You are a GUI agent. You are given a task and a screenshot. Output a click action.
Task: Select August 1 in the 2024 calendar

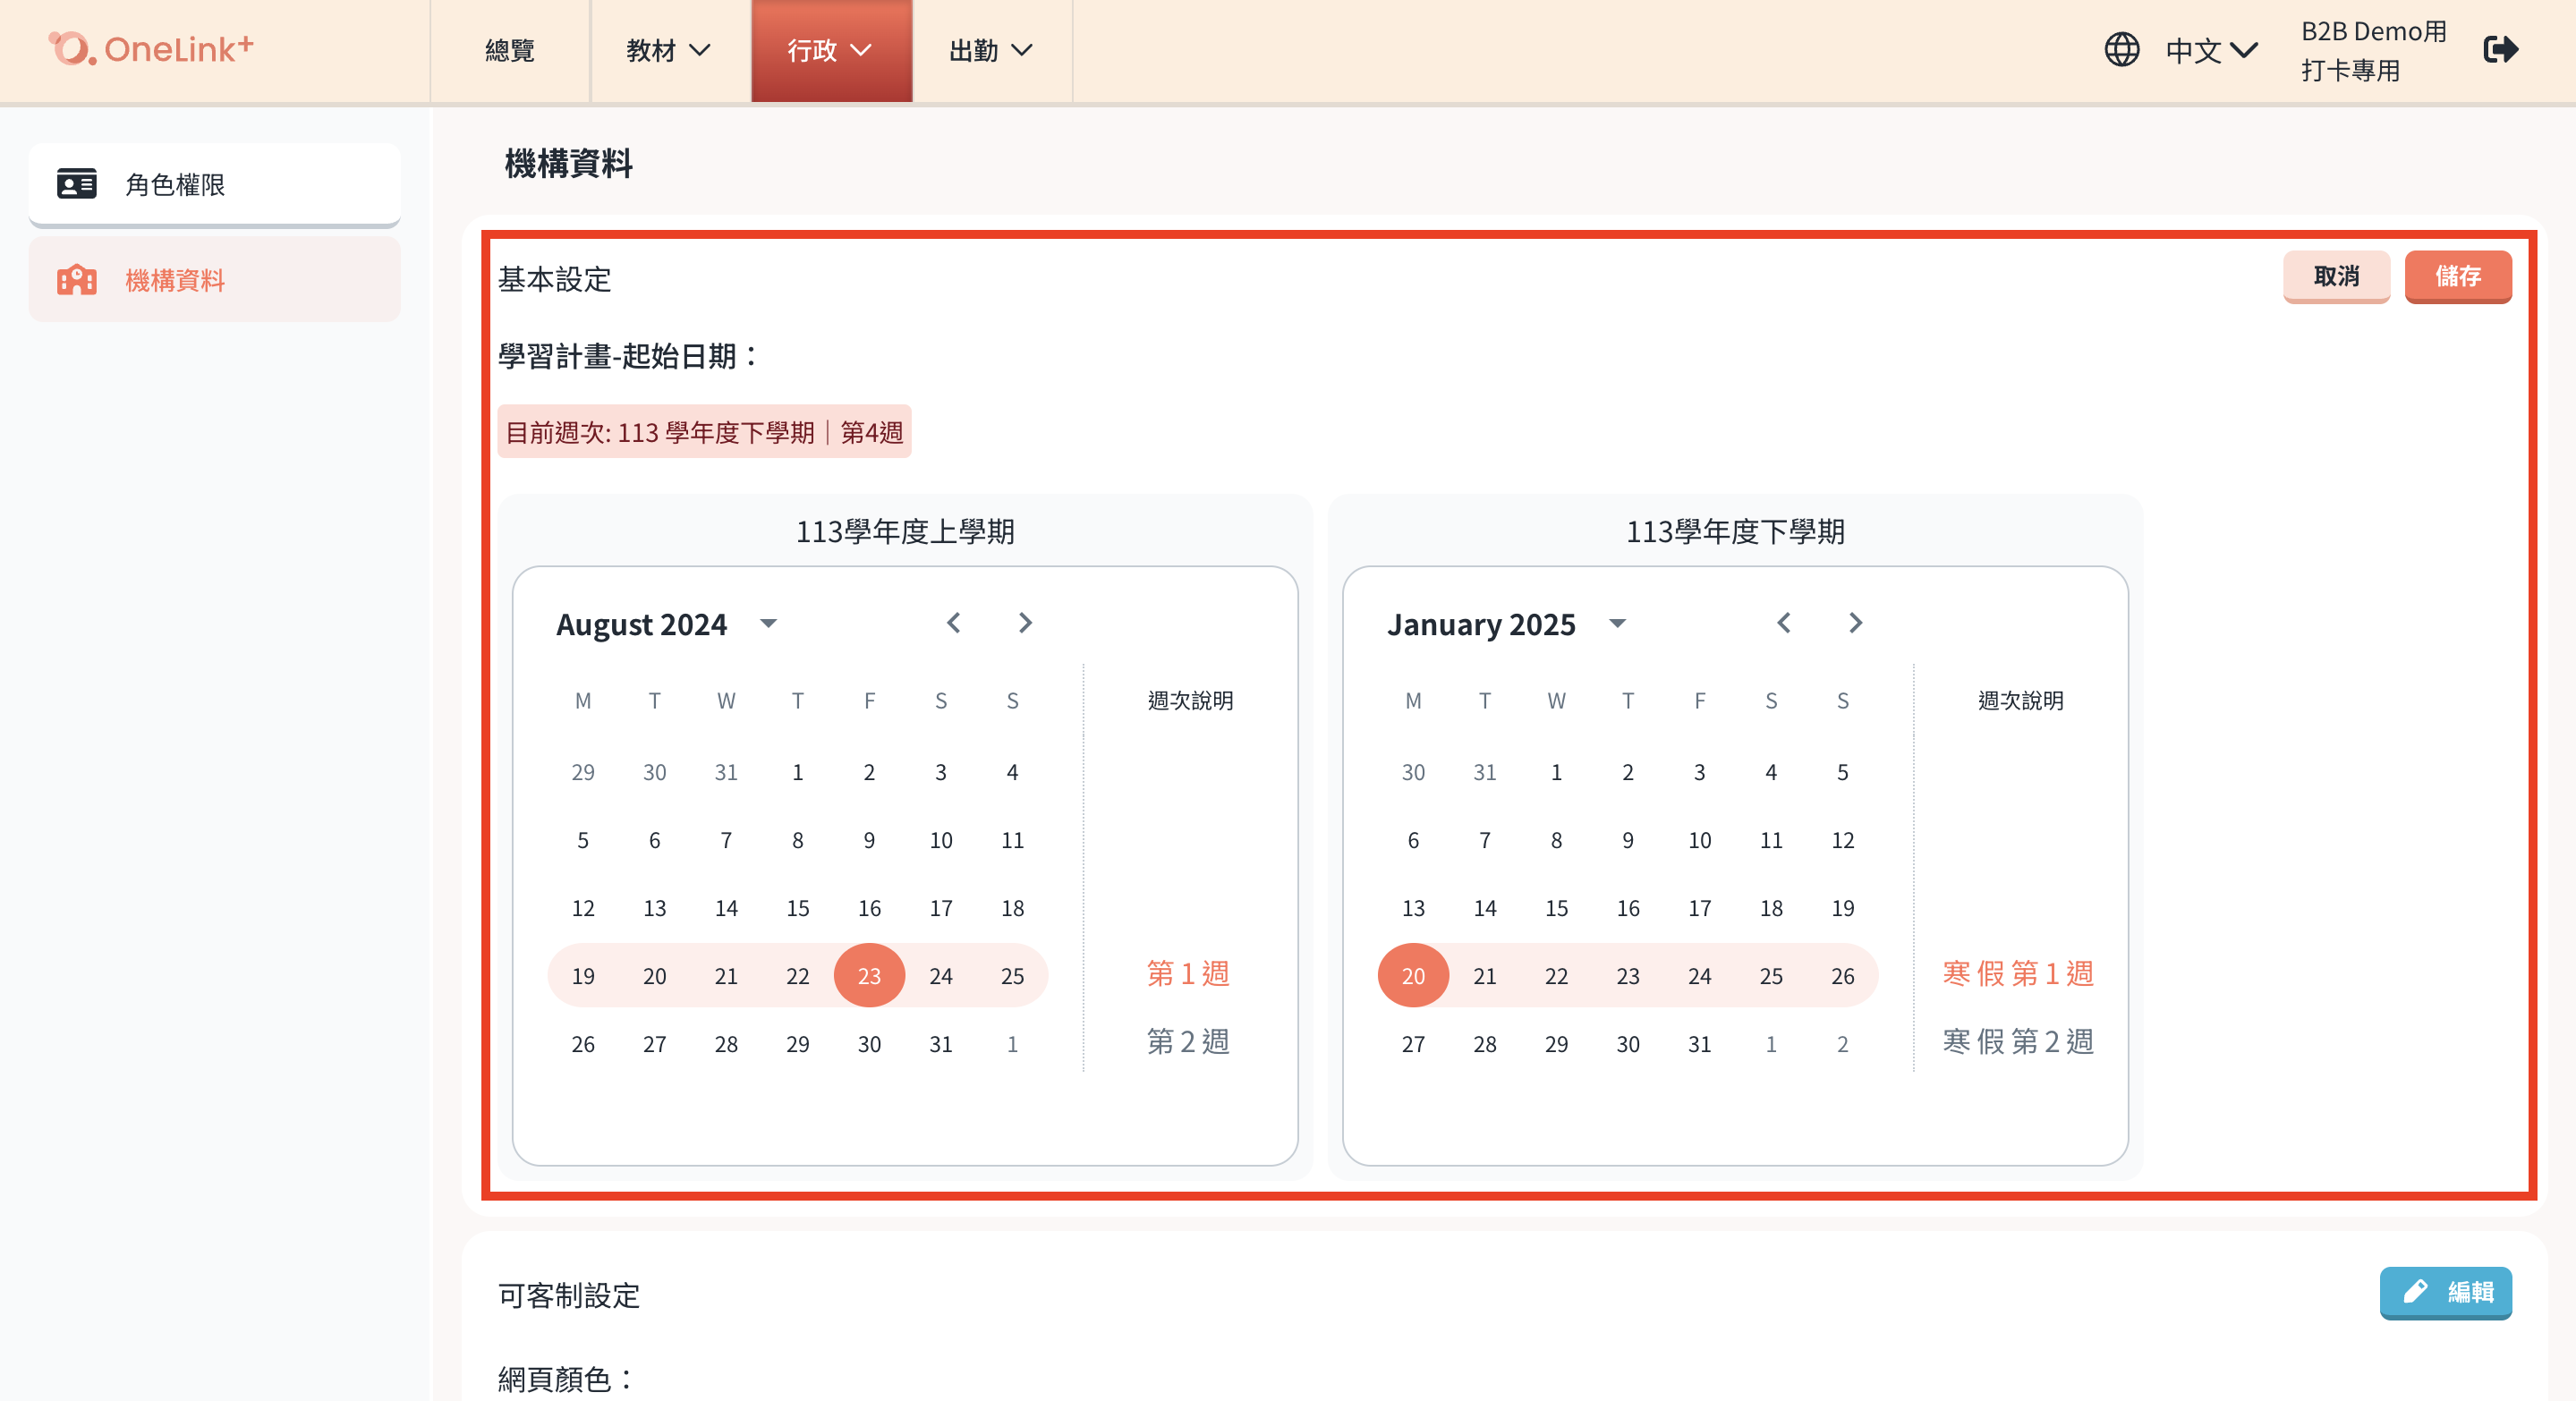coord(798,771)
